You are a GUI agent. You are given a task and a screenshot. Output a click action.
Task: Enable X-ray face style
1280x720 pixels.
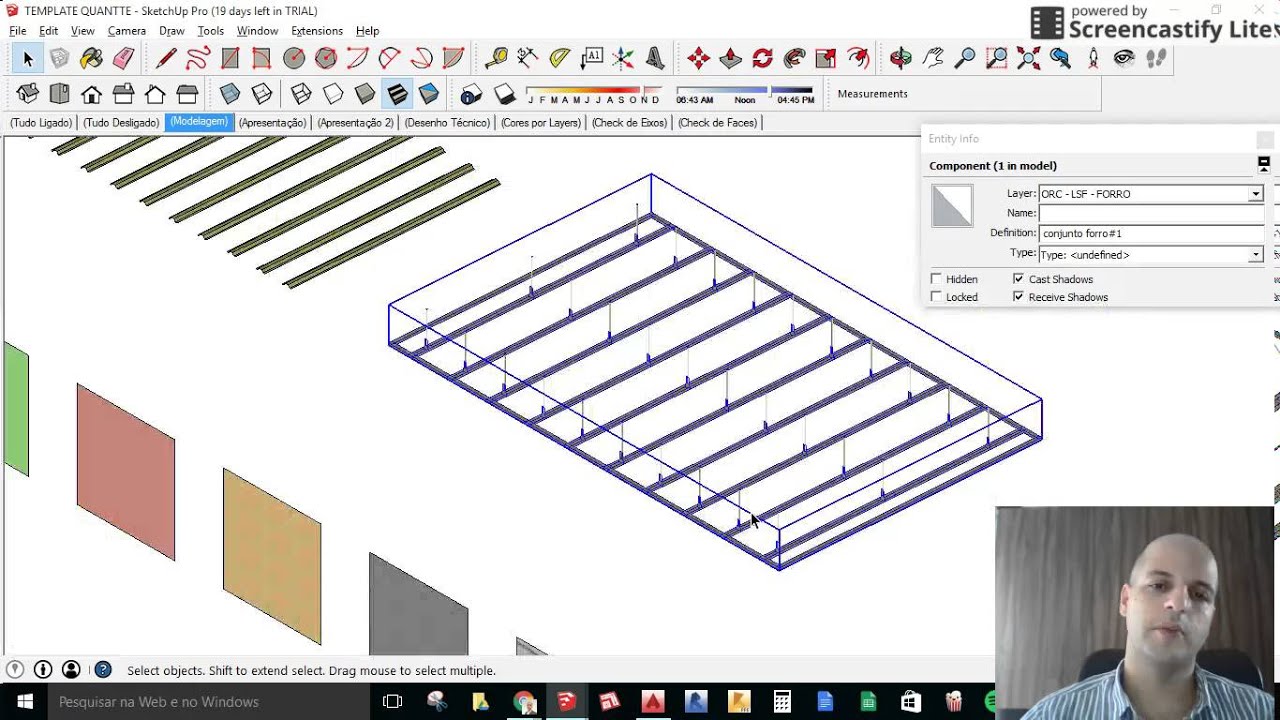point(230,94)
